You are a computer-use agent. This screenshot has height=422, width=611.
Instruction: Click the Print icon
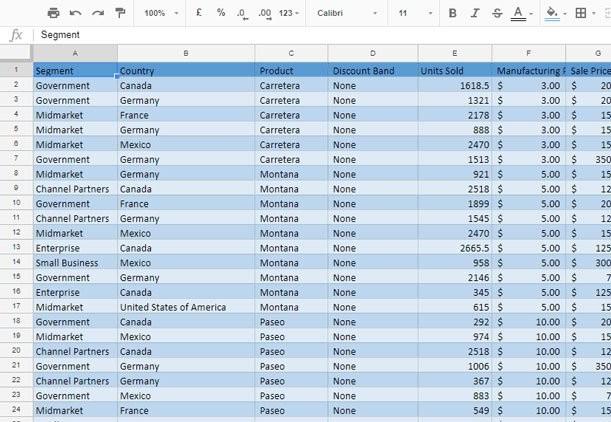coord(53,13)
